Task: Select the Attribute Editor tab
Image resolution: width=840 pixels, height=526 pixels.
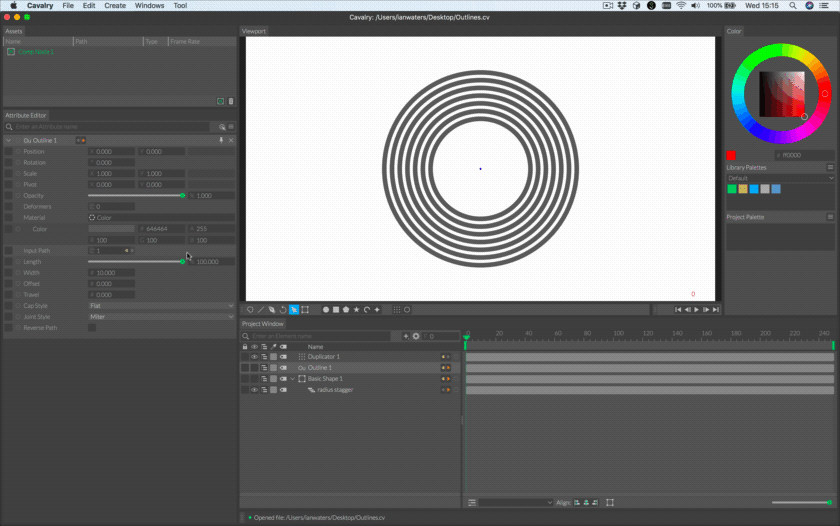Action: [26, 115]
